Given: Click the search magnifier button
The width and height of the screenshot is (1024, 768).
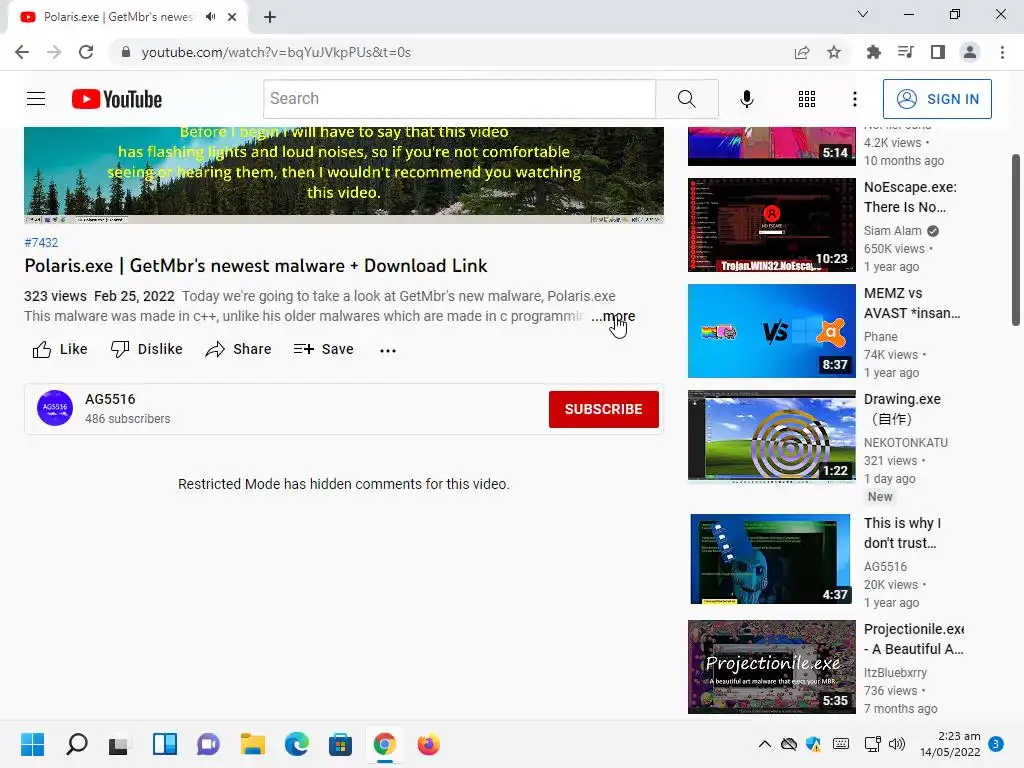Looking at the screenshot, I should click(x=686, y=99).
